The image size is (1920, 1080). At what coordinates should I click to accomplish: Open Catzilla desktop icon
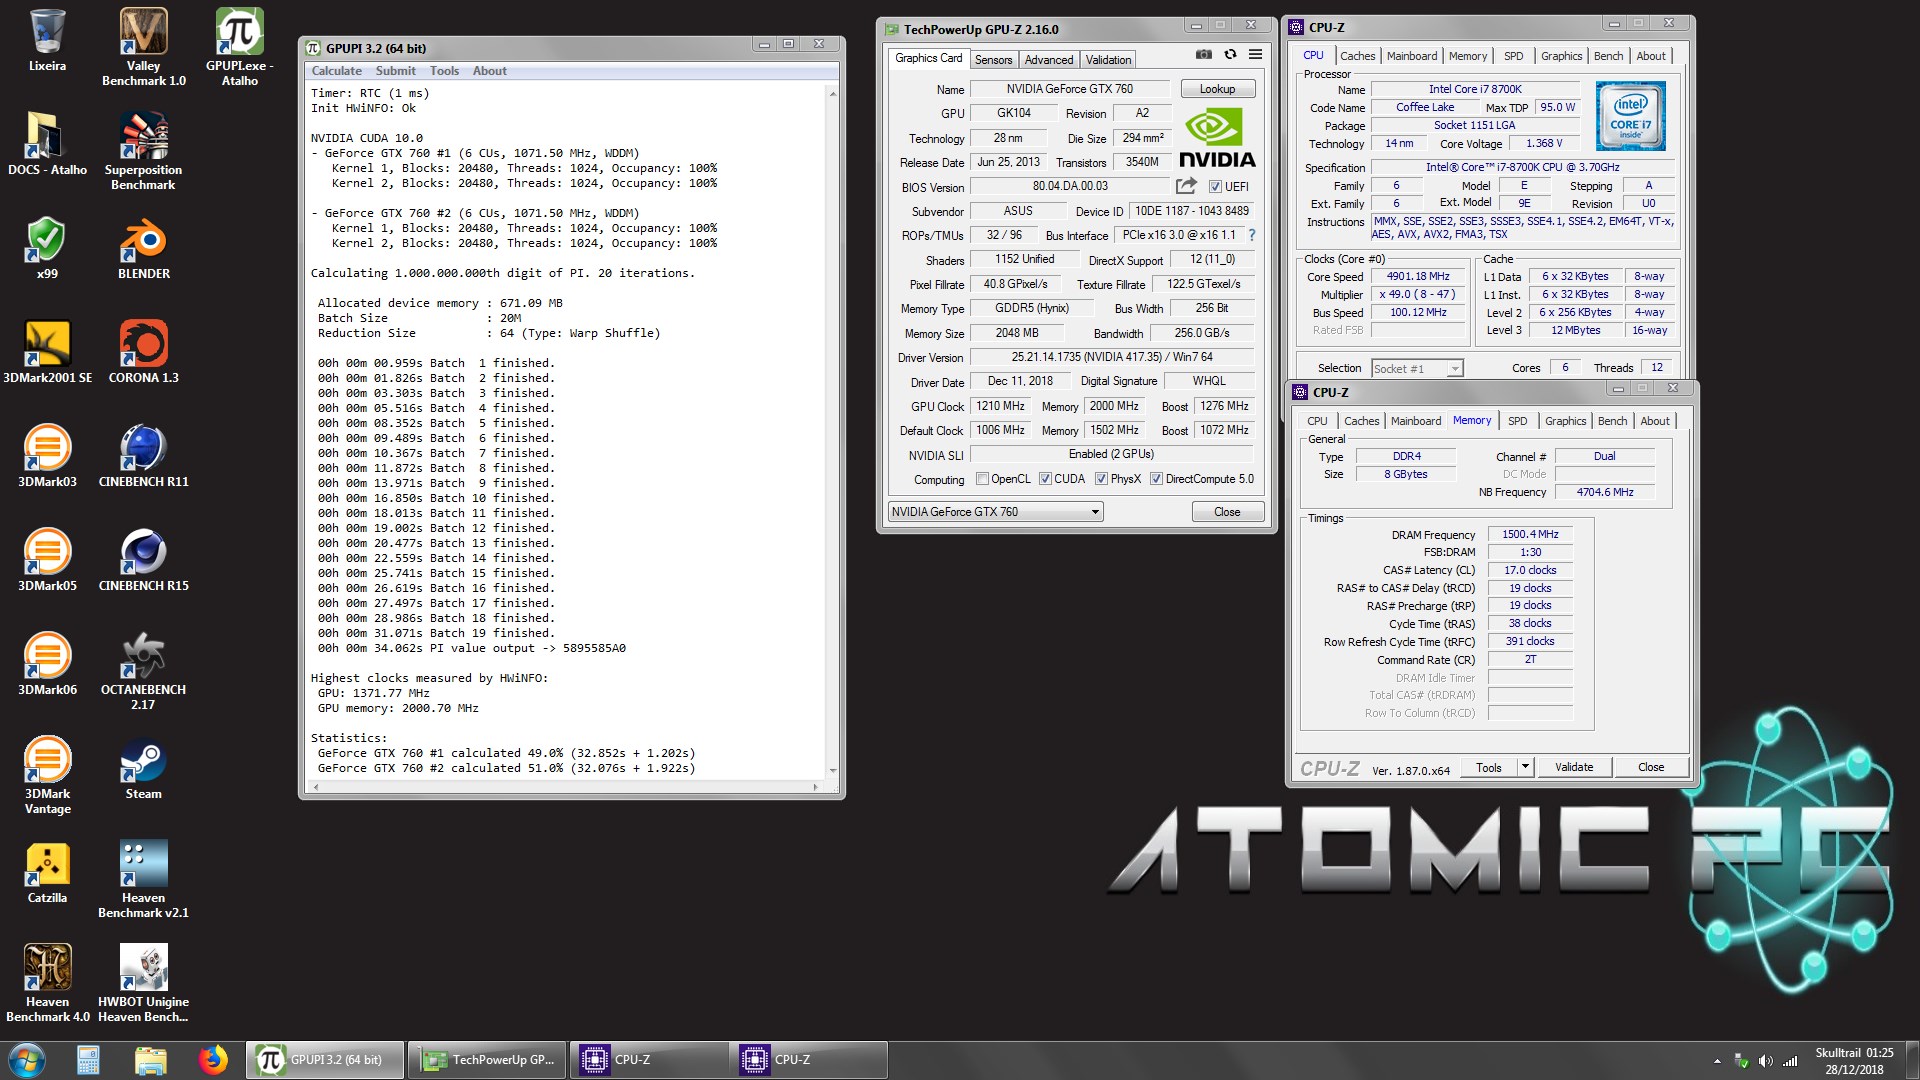(47, 872)
